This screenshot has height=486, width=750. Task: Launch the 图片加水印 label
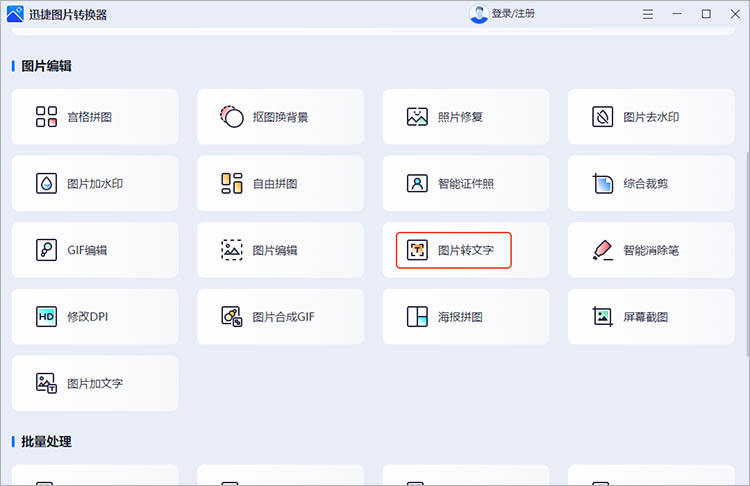tap(95, 184)
